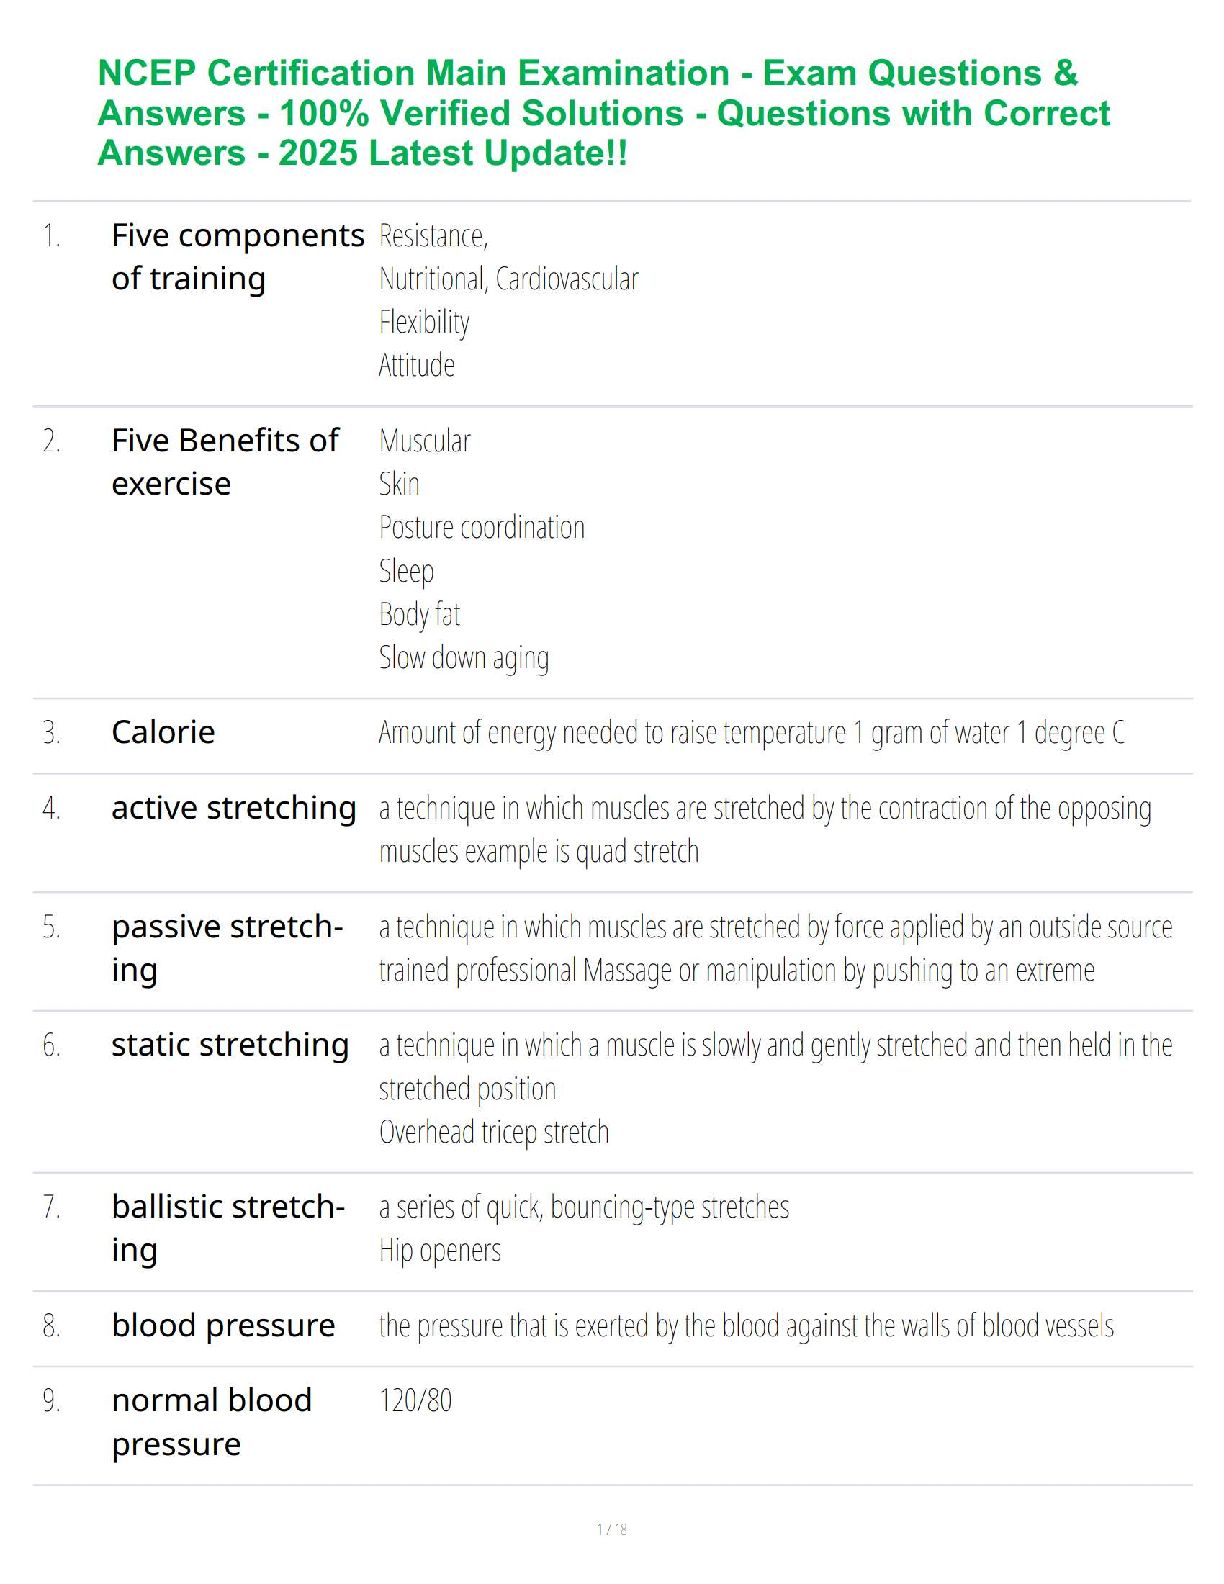Select the "passive stretching" term
Image resolution: width=1224 pixels, height=1584 pixels.
click(227, 947)
